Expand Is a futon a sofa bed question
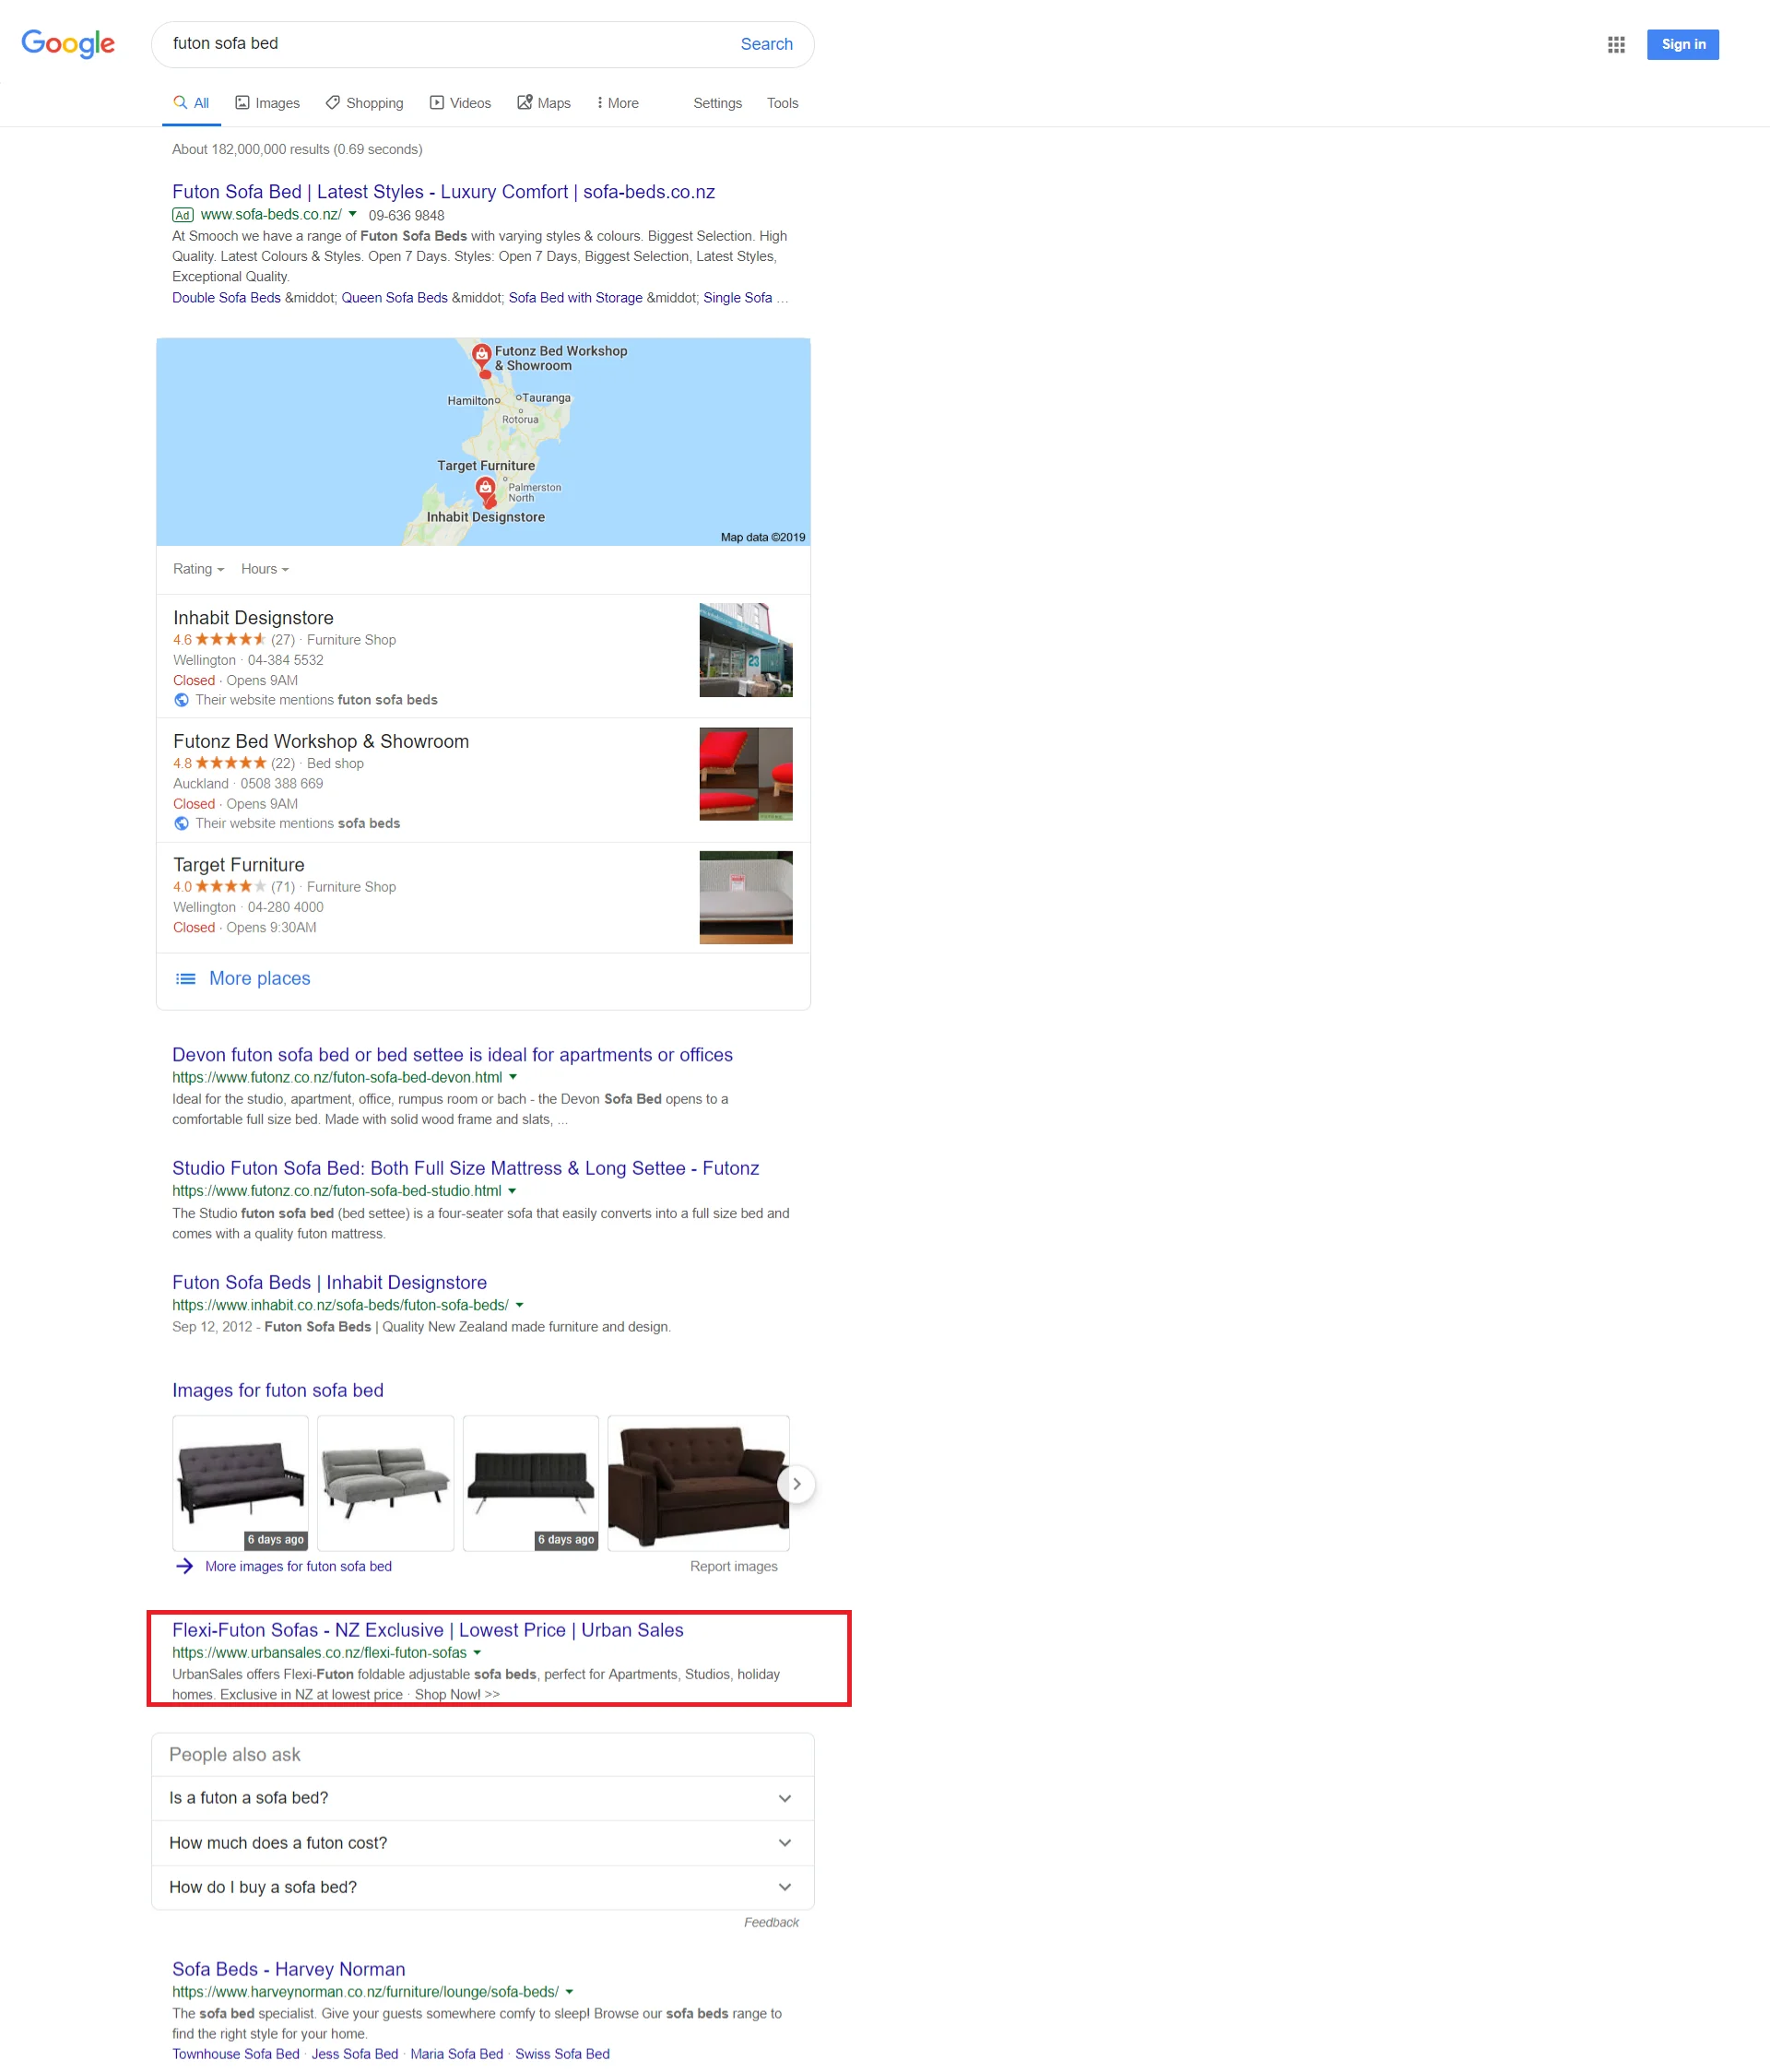Image resolution: width=1770 pixels, height=2072 pixels. [482, 1798]
